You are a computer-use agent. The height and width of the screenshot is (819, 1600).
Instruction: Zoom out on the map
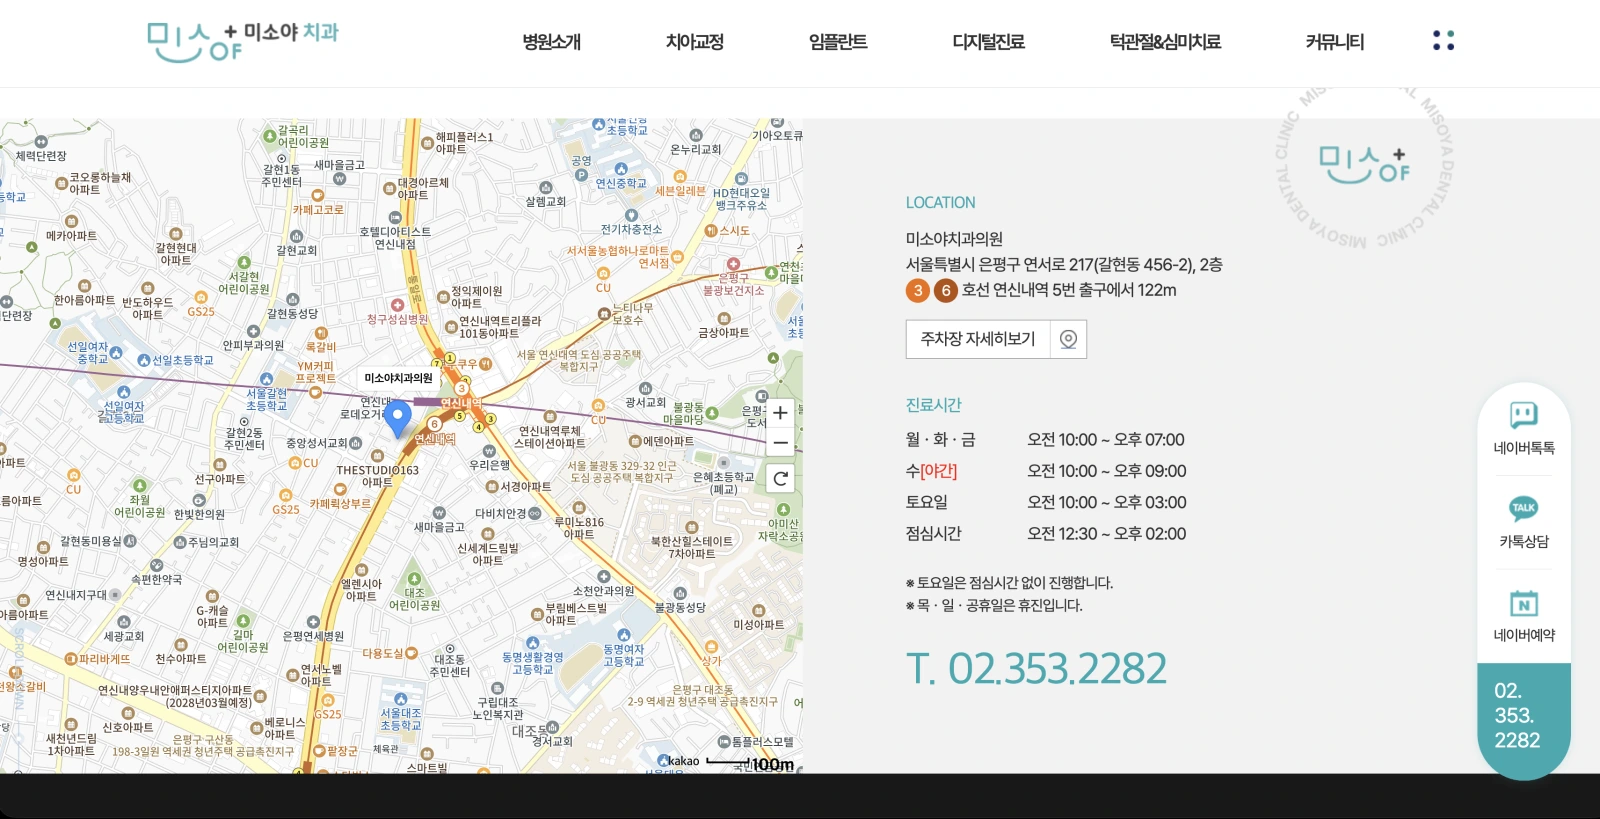[x=780, y=443]
